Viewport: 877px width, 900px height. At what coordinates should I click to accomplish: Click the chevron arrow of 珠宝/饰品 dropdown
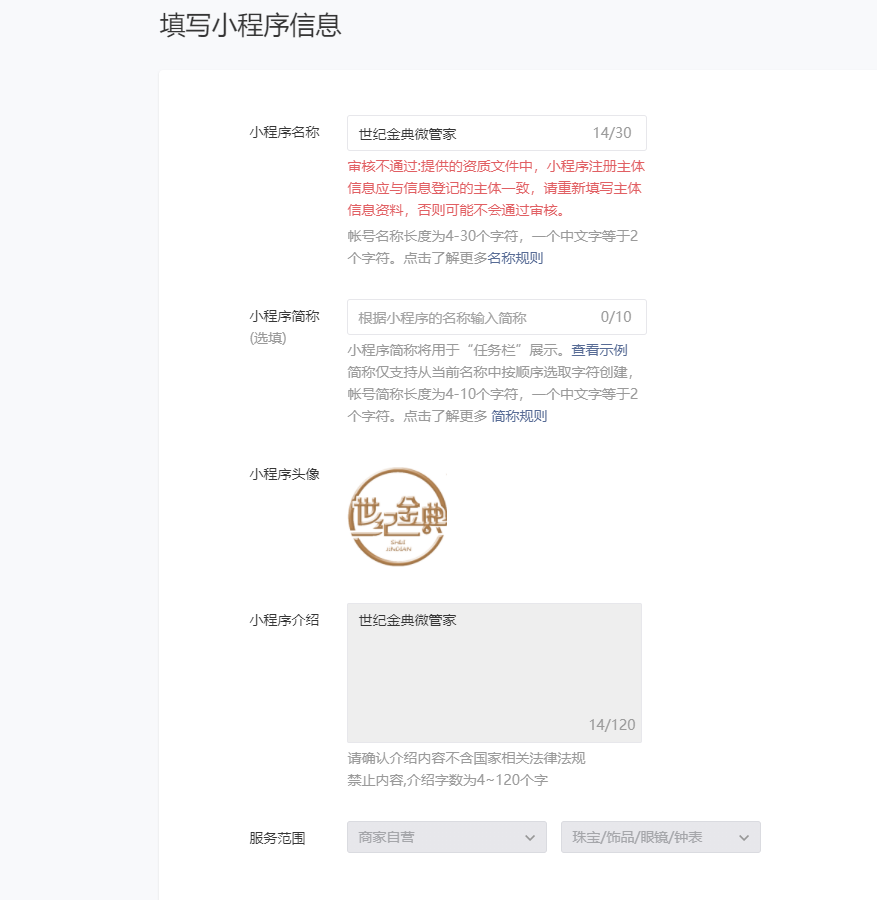(x=744, y=838)
